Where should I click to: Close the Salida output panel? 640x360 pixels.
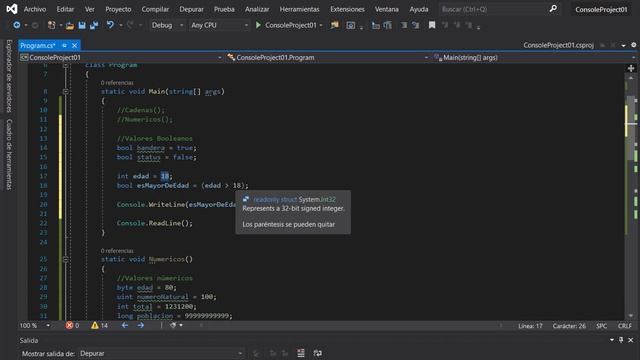631,340
